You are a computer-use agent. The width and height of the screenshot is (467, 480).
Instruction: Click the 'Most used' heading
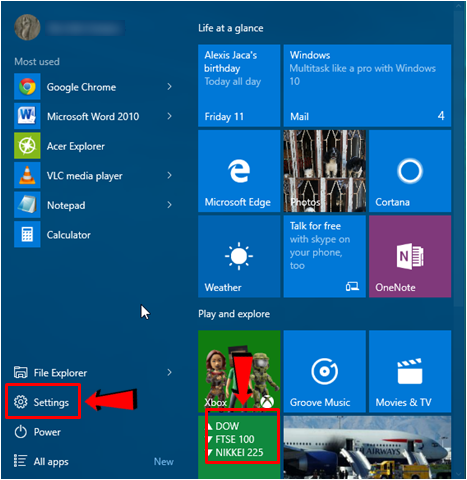tap(37, 62)
